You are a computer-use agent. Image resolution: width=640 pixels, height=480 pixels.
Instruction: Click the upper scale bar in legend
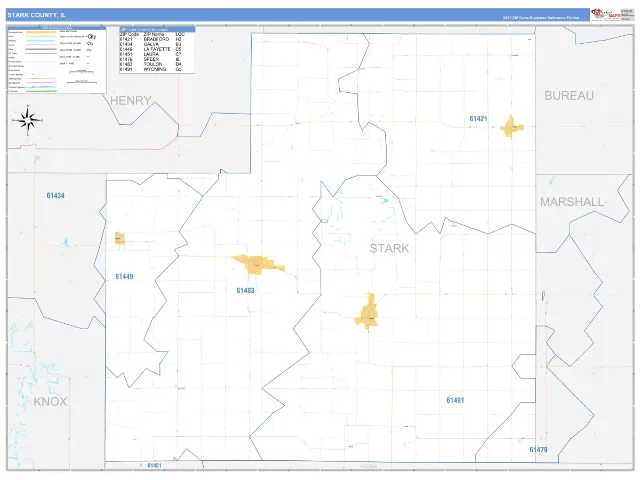pos(82,71)
